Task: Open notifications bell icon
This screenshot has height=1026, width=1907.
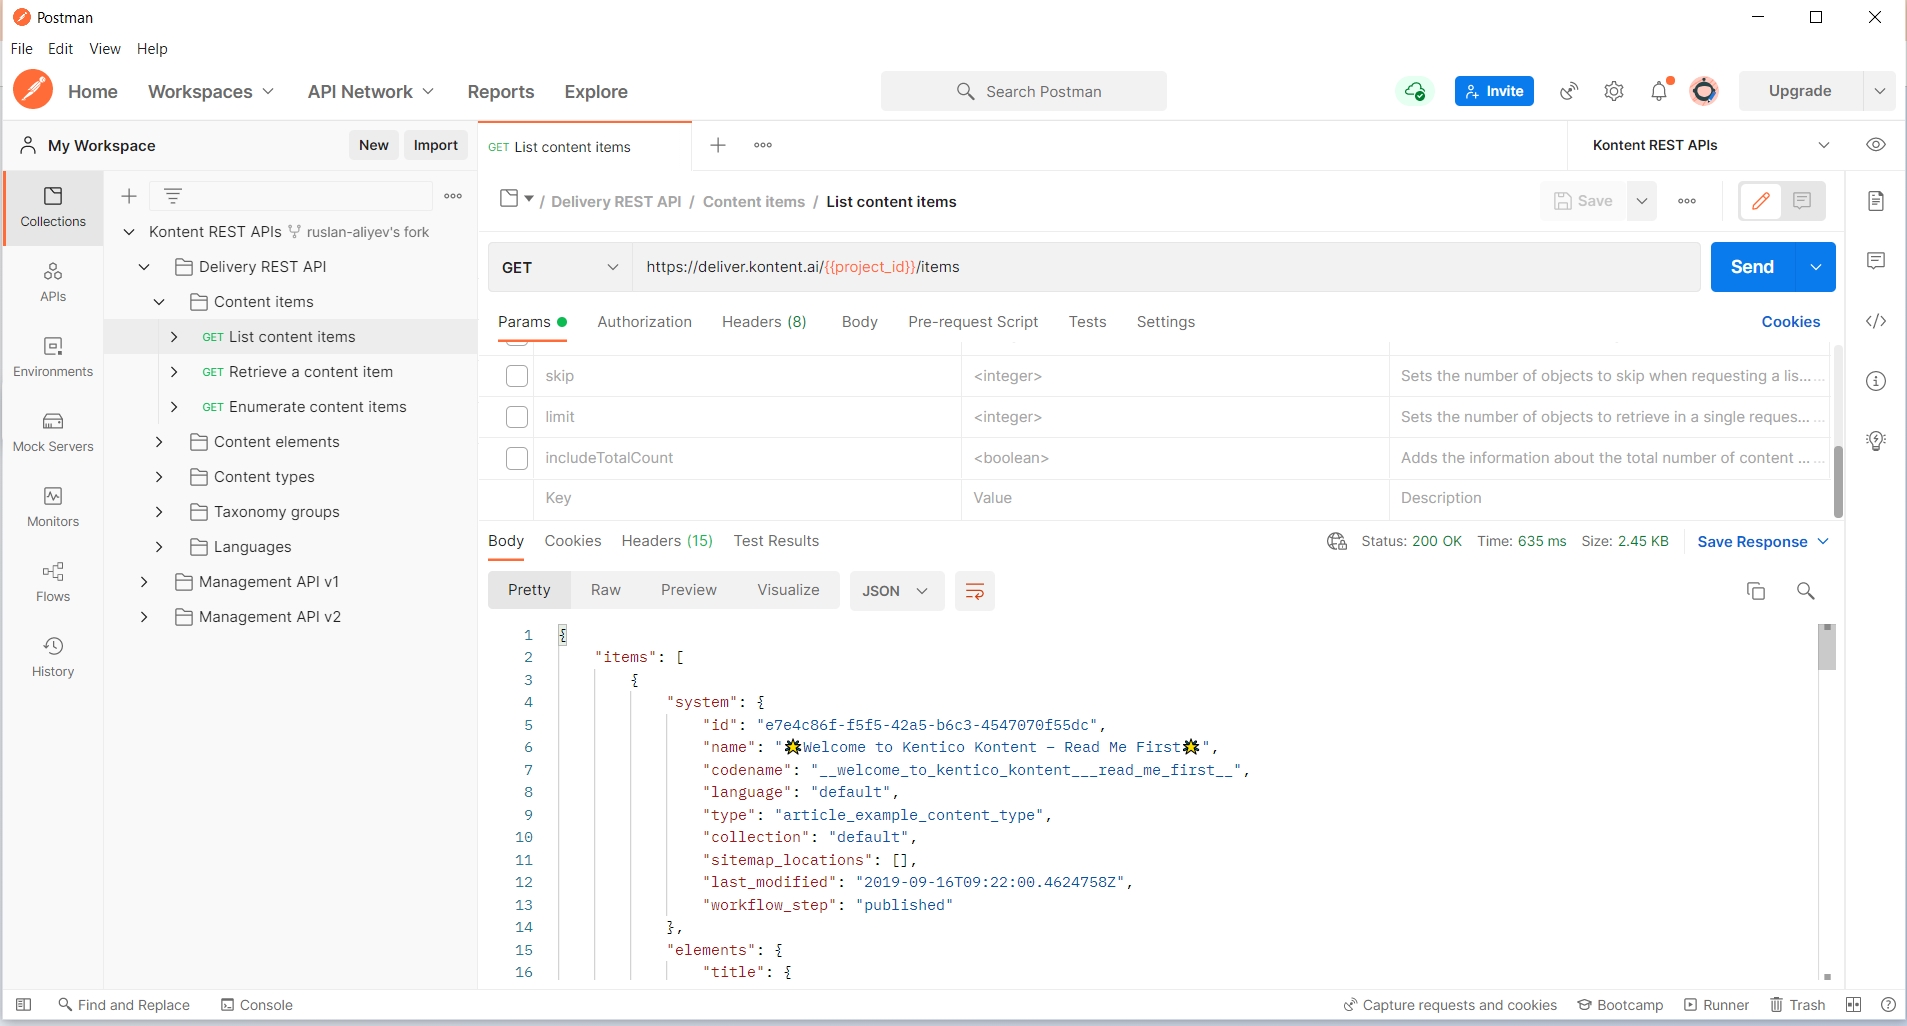Action: tap(1659, 91)
